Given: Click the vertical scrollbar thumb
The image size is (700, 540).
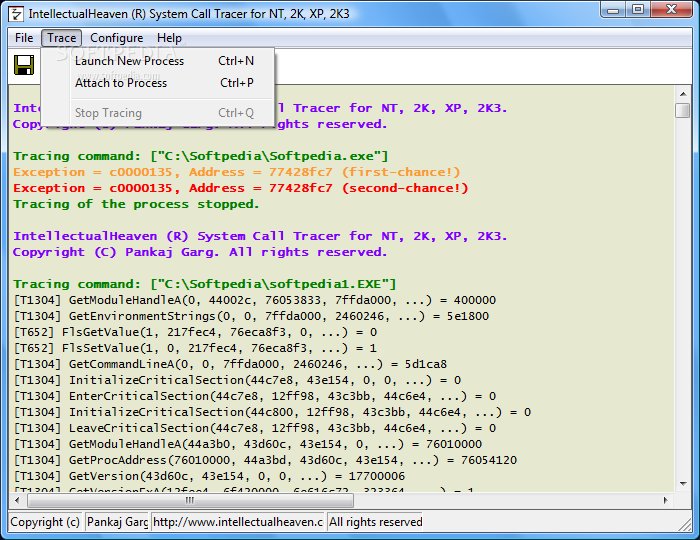Looking at the screenshot, I should (683, 110).
